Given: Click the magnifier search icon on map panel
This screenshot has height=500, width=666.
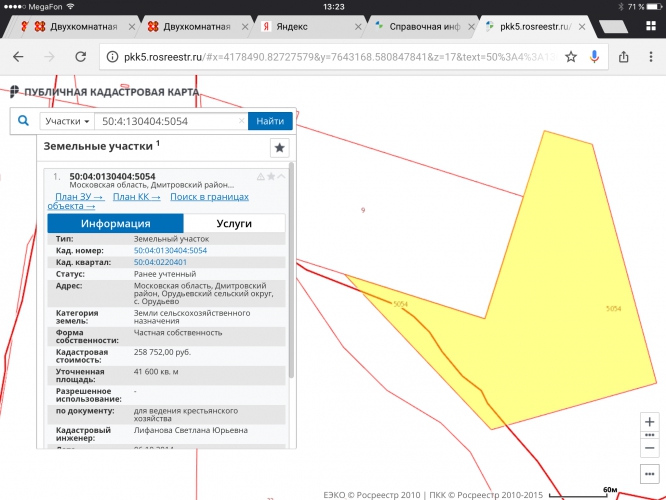Looking at the screenshot, I should pyautogui.click(x=23, y=121).
